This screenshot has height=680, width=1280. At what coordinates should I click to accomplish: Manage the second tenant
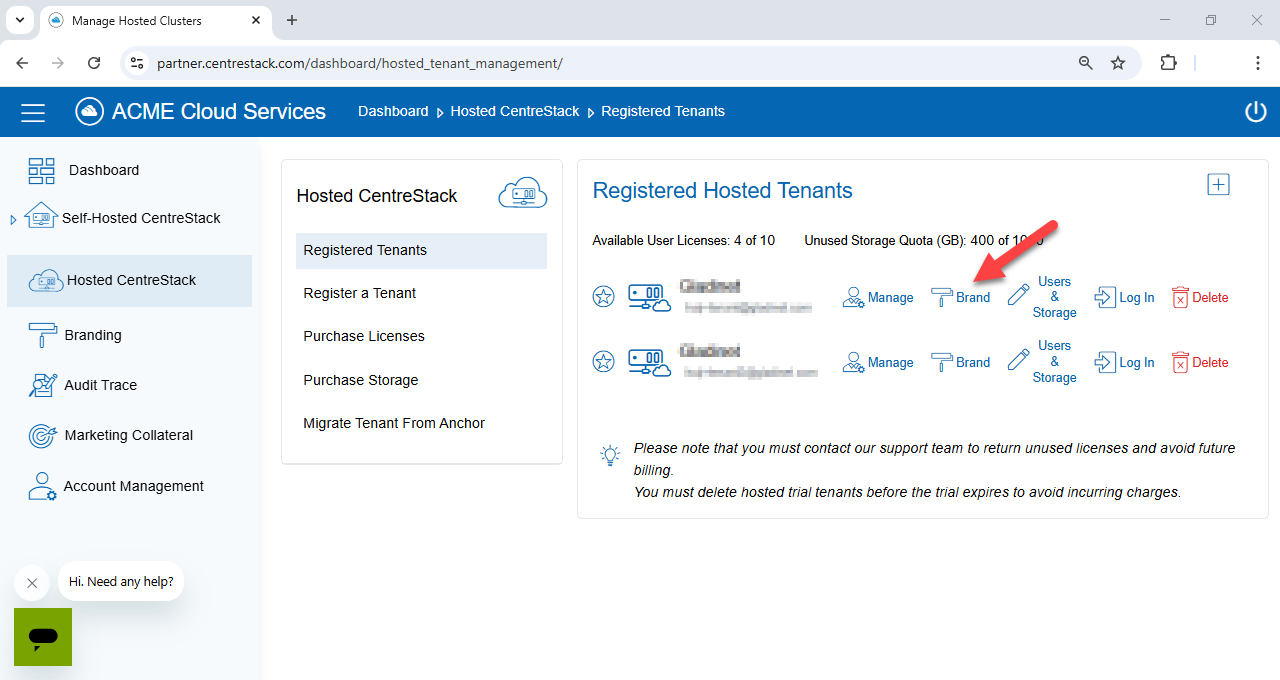click(878, 362)
